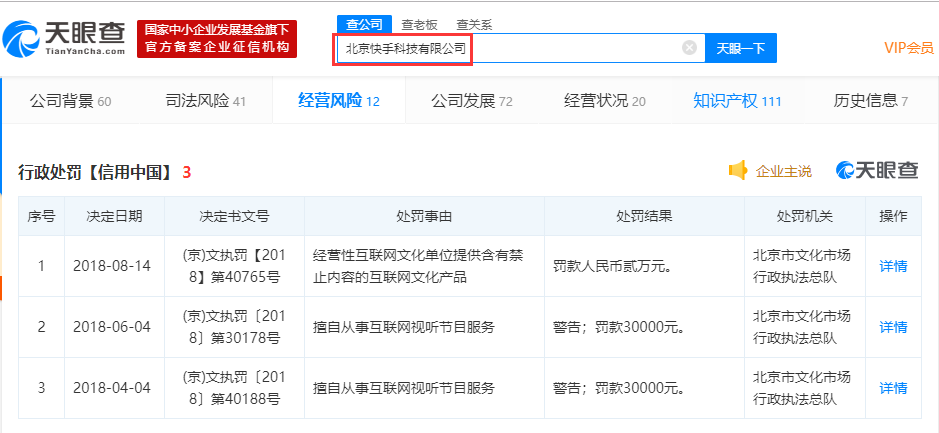Open the TianYanCha logo homepage
The height and width of the screenshot is (433, 939).
(63, 38)
